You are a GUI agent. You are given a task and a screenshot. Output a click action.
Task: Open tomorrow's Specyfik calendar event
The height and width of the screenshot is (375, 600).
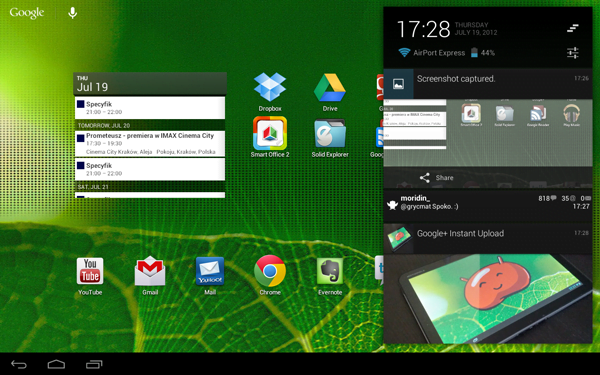(150, 169)
